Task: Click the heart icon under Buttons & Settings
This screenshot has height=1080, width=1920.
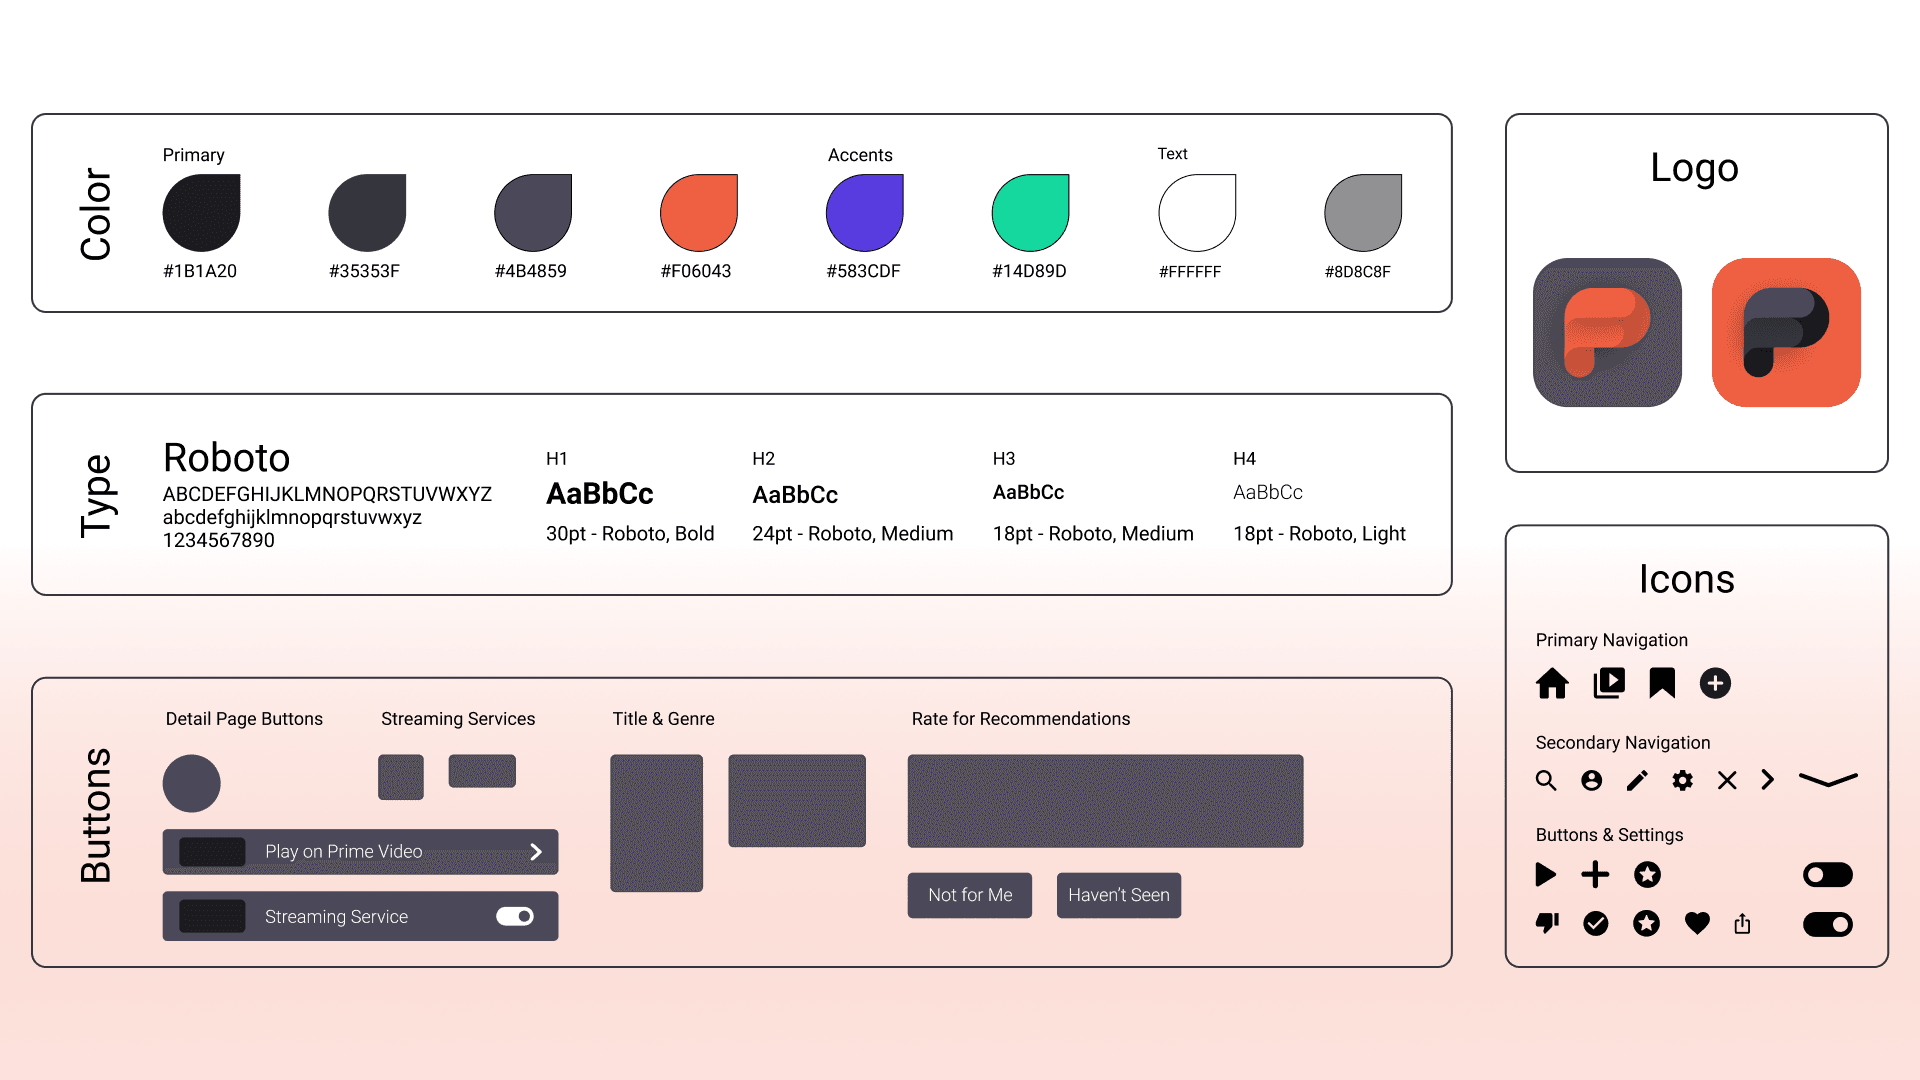Action: pos(1696,924)
